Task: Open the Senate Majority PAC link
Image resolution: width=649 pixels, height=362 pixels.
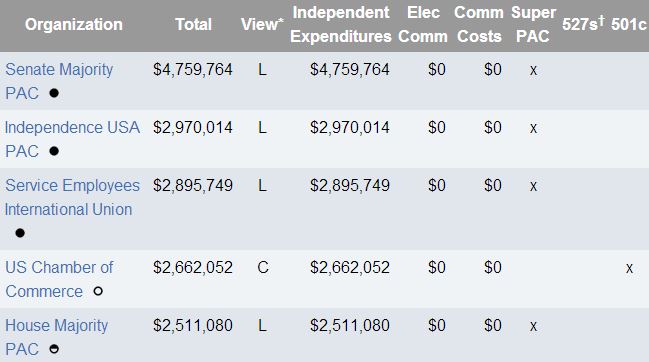Action: (59, 81)
